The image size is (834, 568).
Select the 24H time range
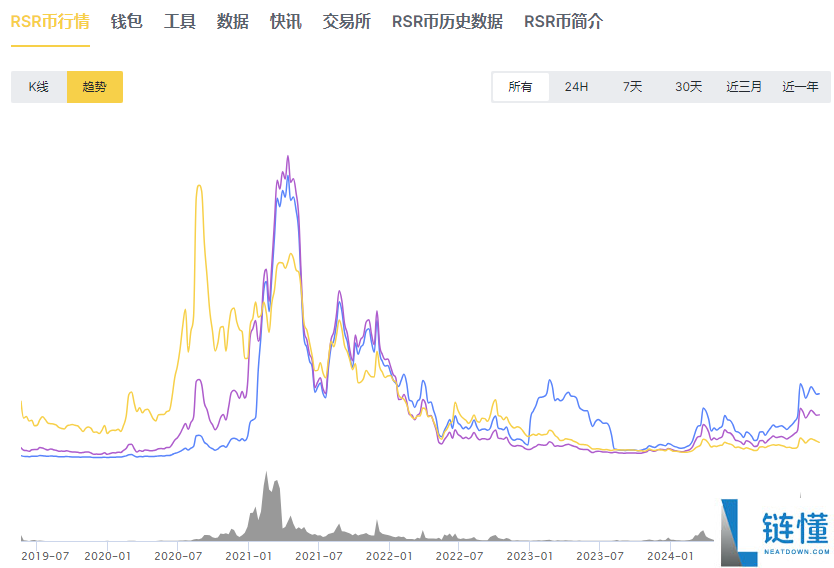[x=577, y=87]
